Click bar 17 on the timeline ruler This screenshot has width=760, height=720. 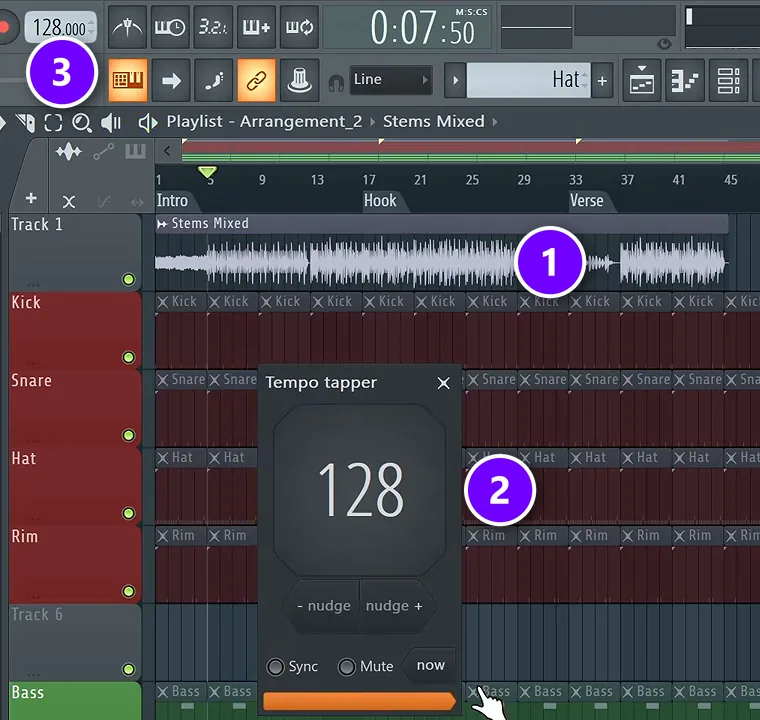tap(369, 180)
